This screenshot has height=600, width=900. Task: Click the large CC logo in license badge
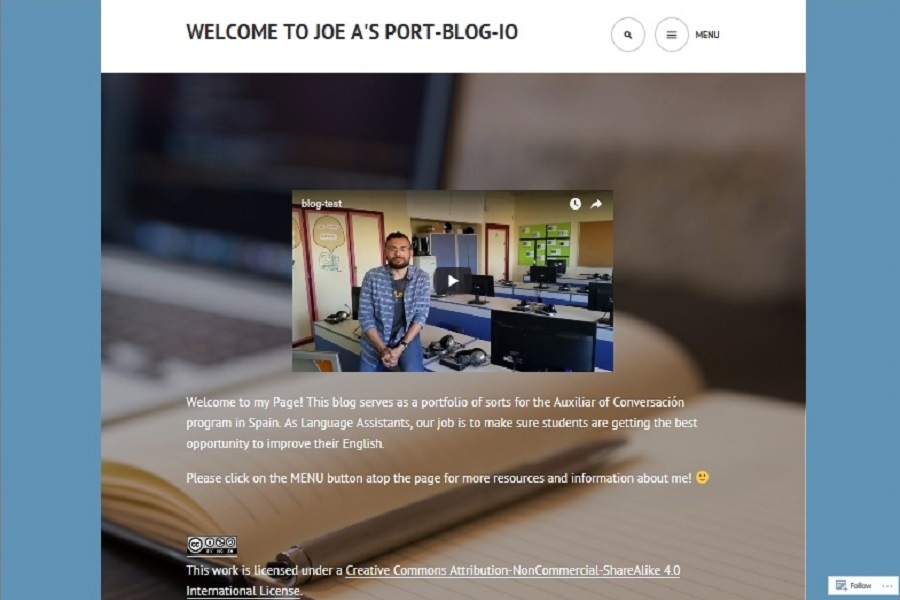click(195, 545)
